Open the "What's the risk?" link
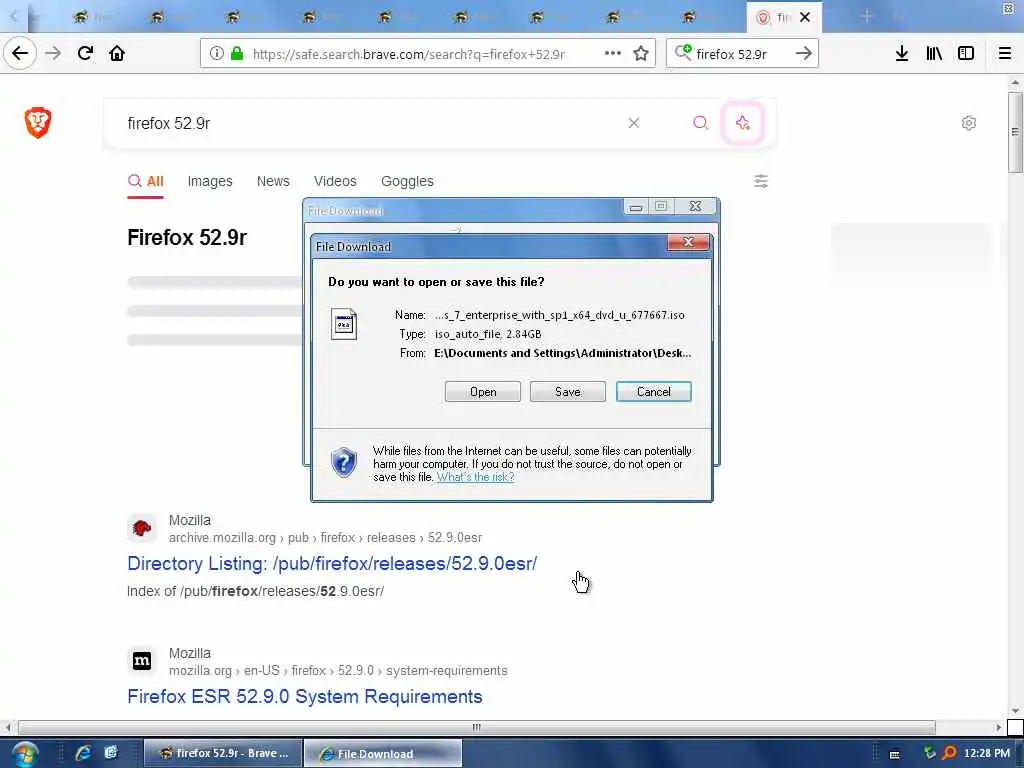Screen dimensions: 1024x768 pos(475,477)
